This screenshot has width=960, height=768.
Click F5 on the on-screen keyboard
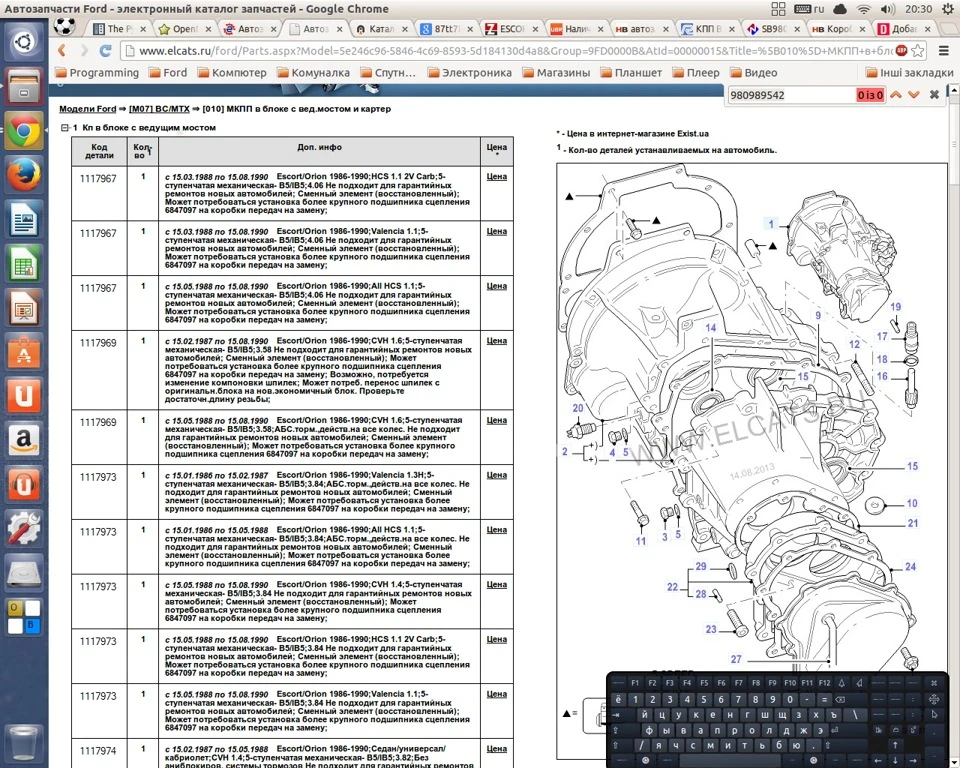[x=703, y=682]
